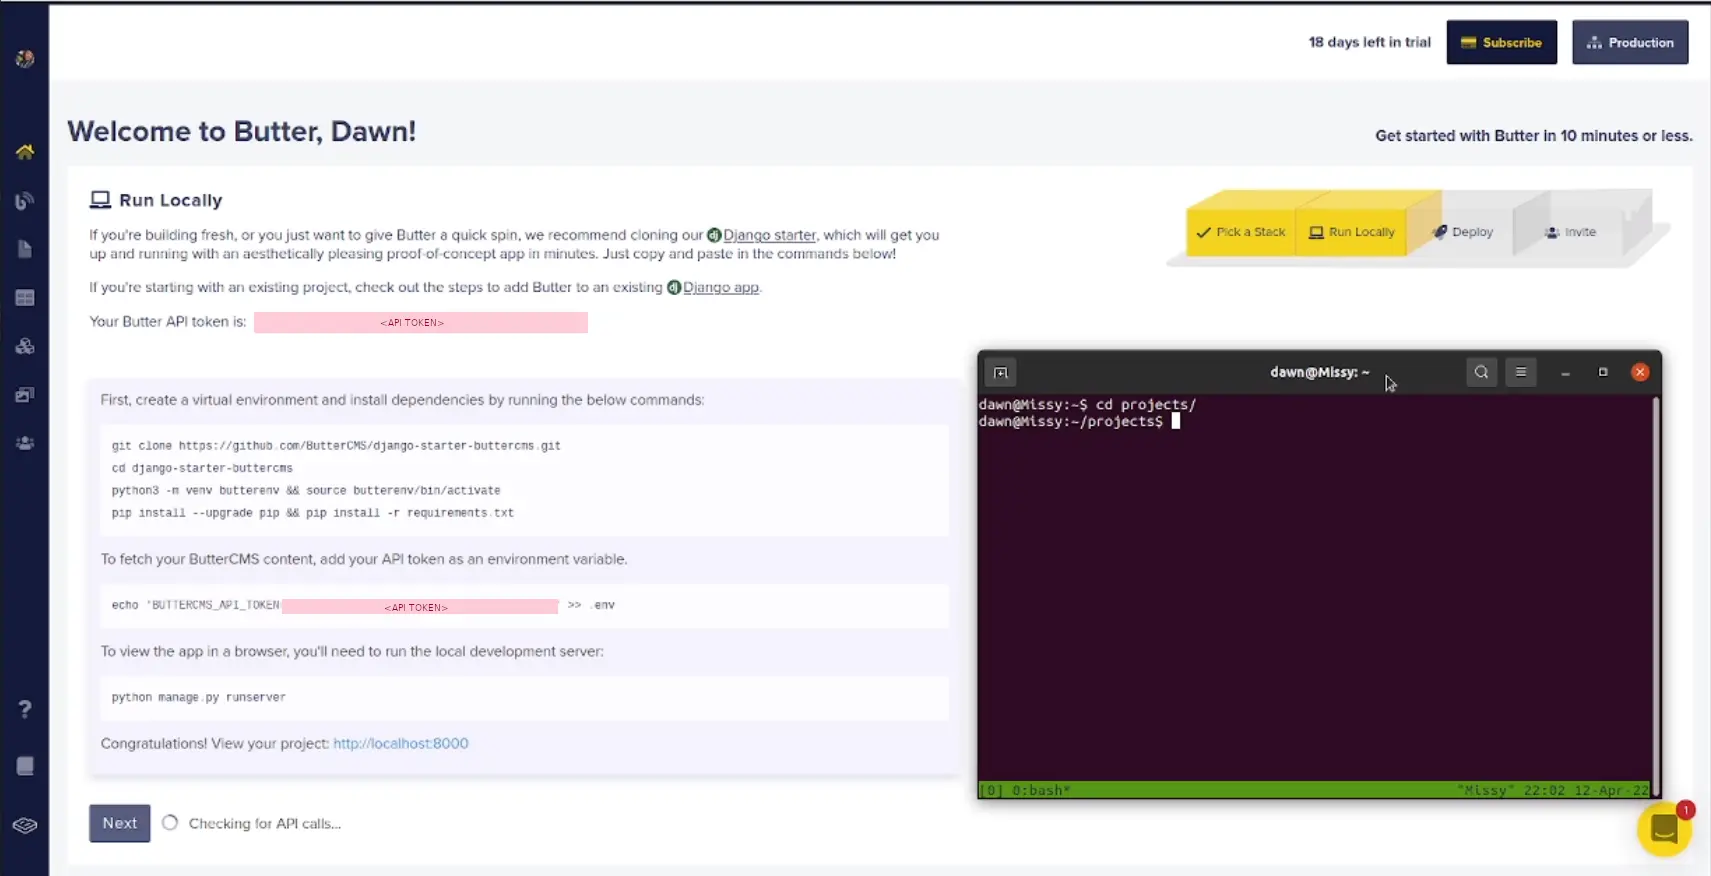Open the Django starter link
The height and width of the screenshot is (876, 1711).
tap(769, 235)
